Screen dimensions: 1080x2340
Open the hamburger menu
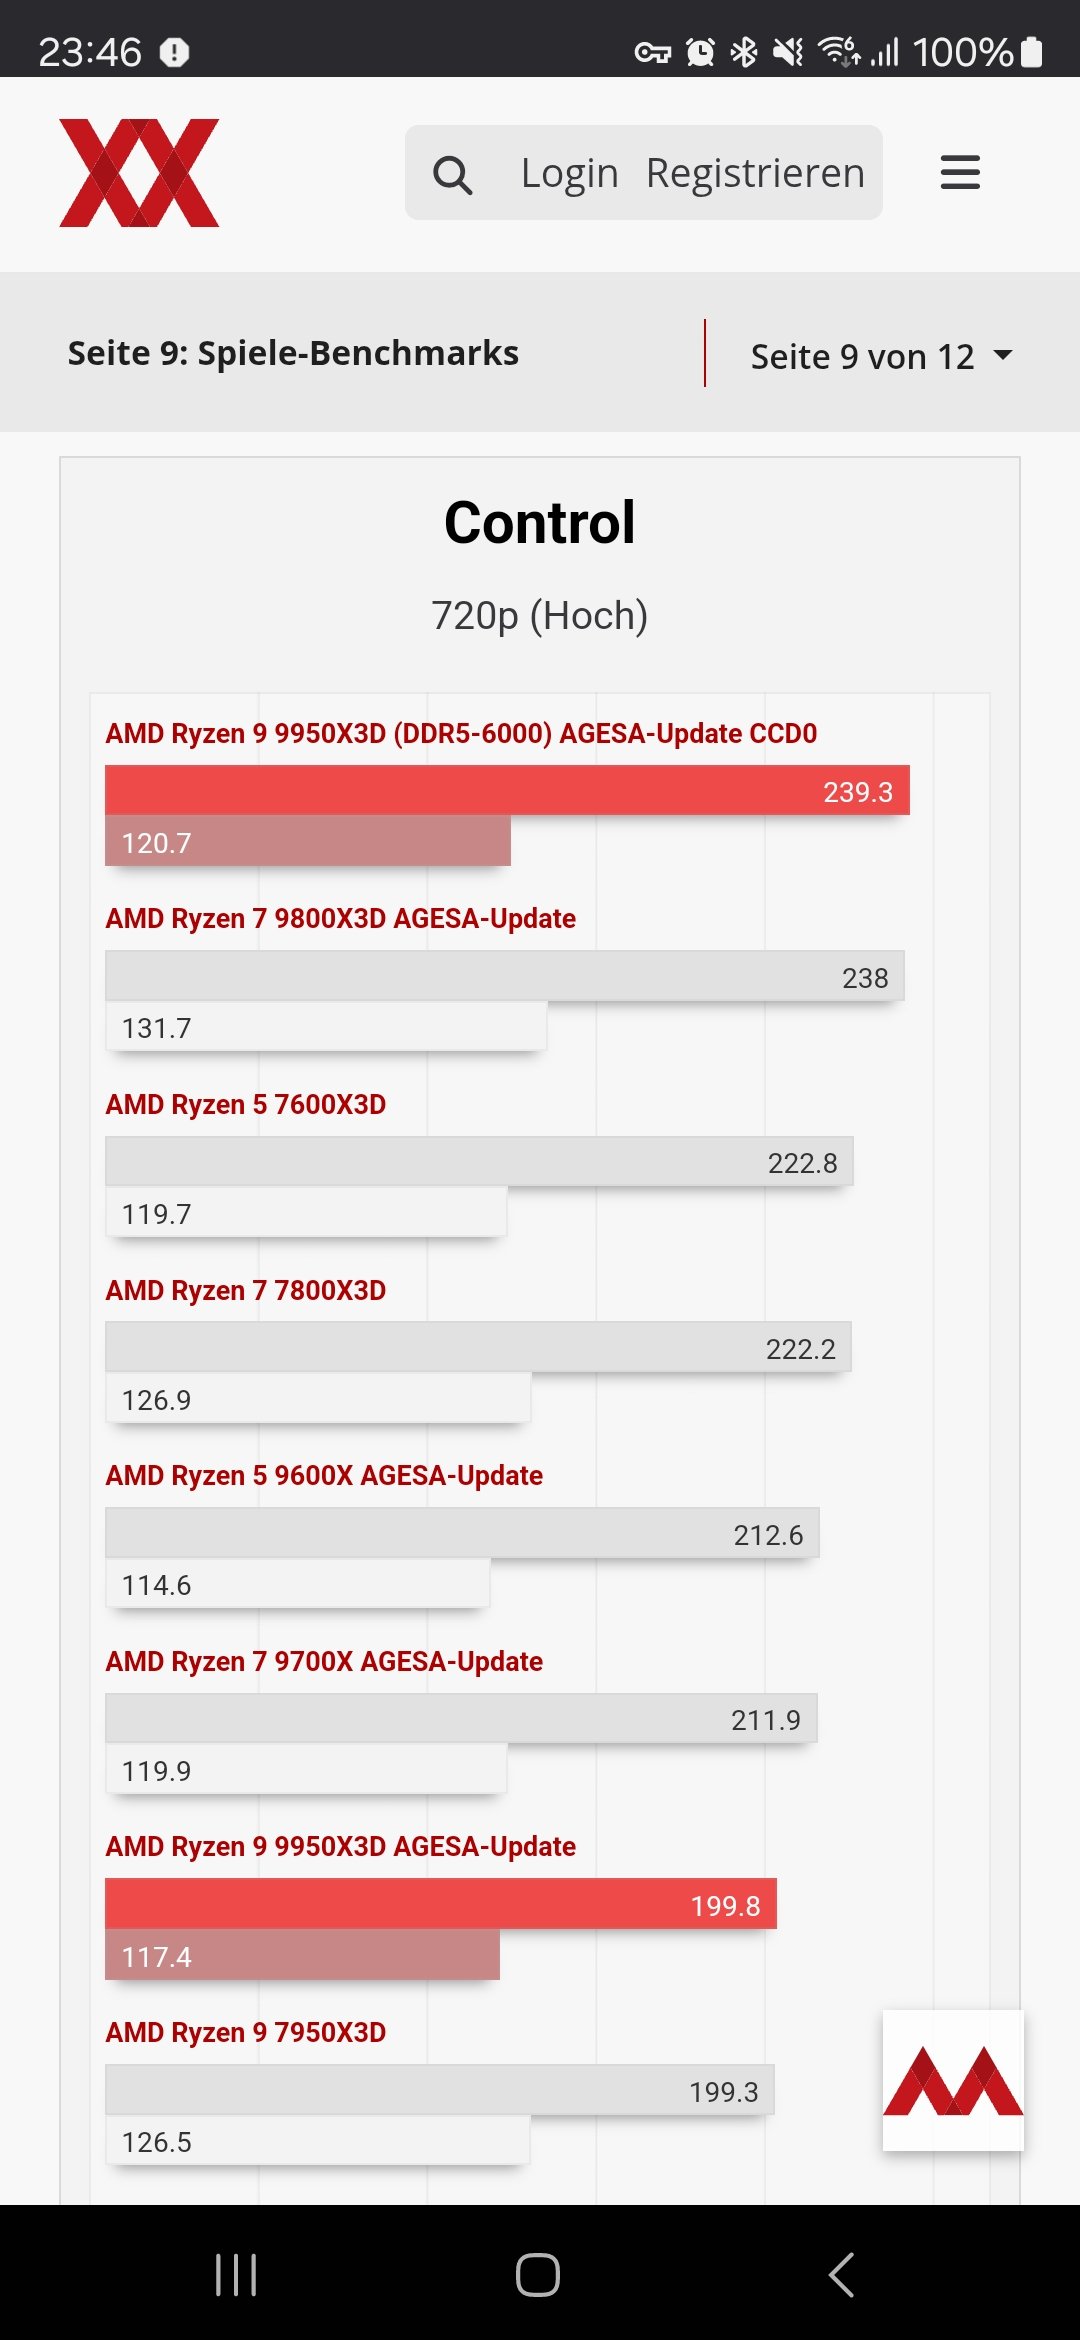[960, 172]
